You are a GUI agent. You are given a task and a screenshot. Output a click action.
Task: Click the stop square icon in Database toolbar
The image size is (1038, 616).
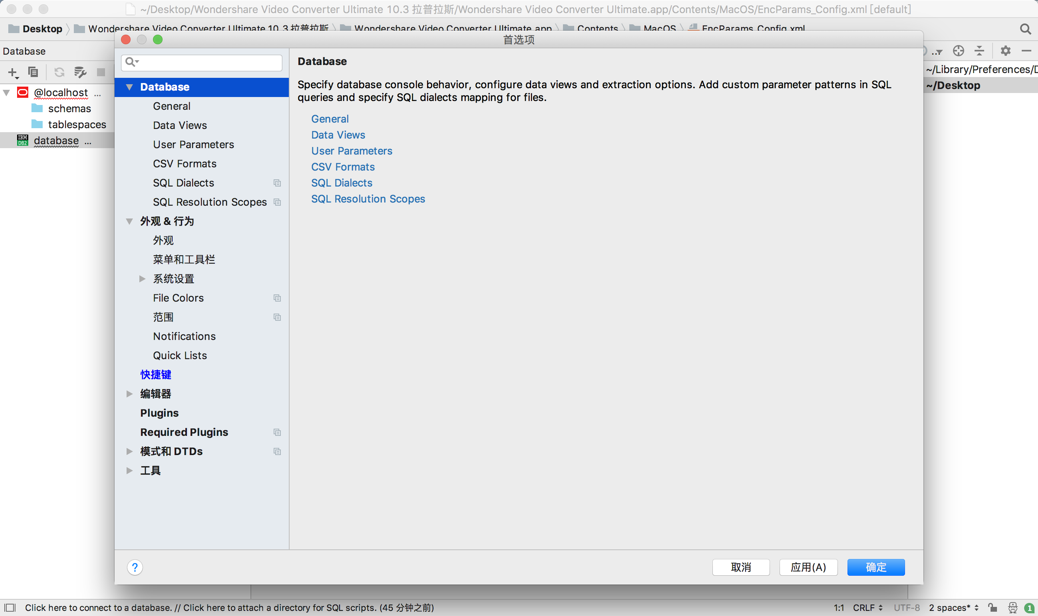101,72
